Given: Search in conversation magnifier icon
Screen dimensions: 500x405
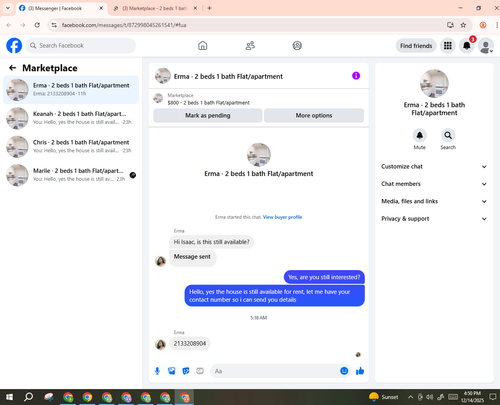Looking at the screenshot, I should [448, 135].
